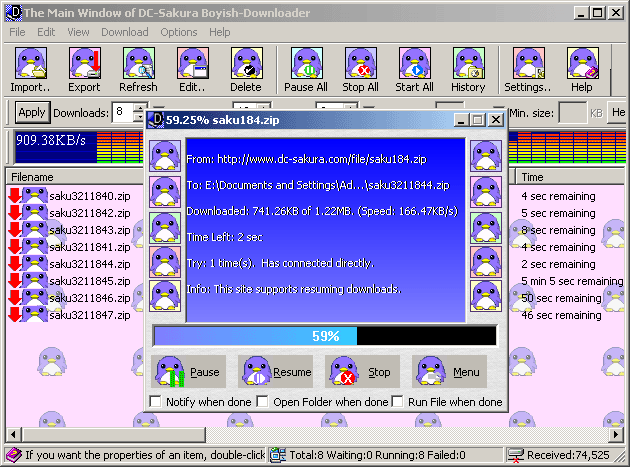This screenshot has width=630, height=467.
Task: Click the Min. size input field
Action: tap(573, 113)
